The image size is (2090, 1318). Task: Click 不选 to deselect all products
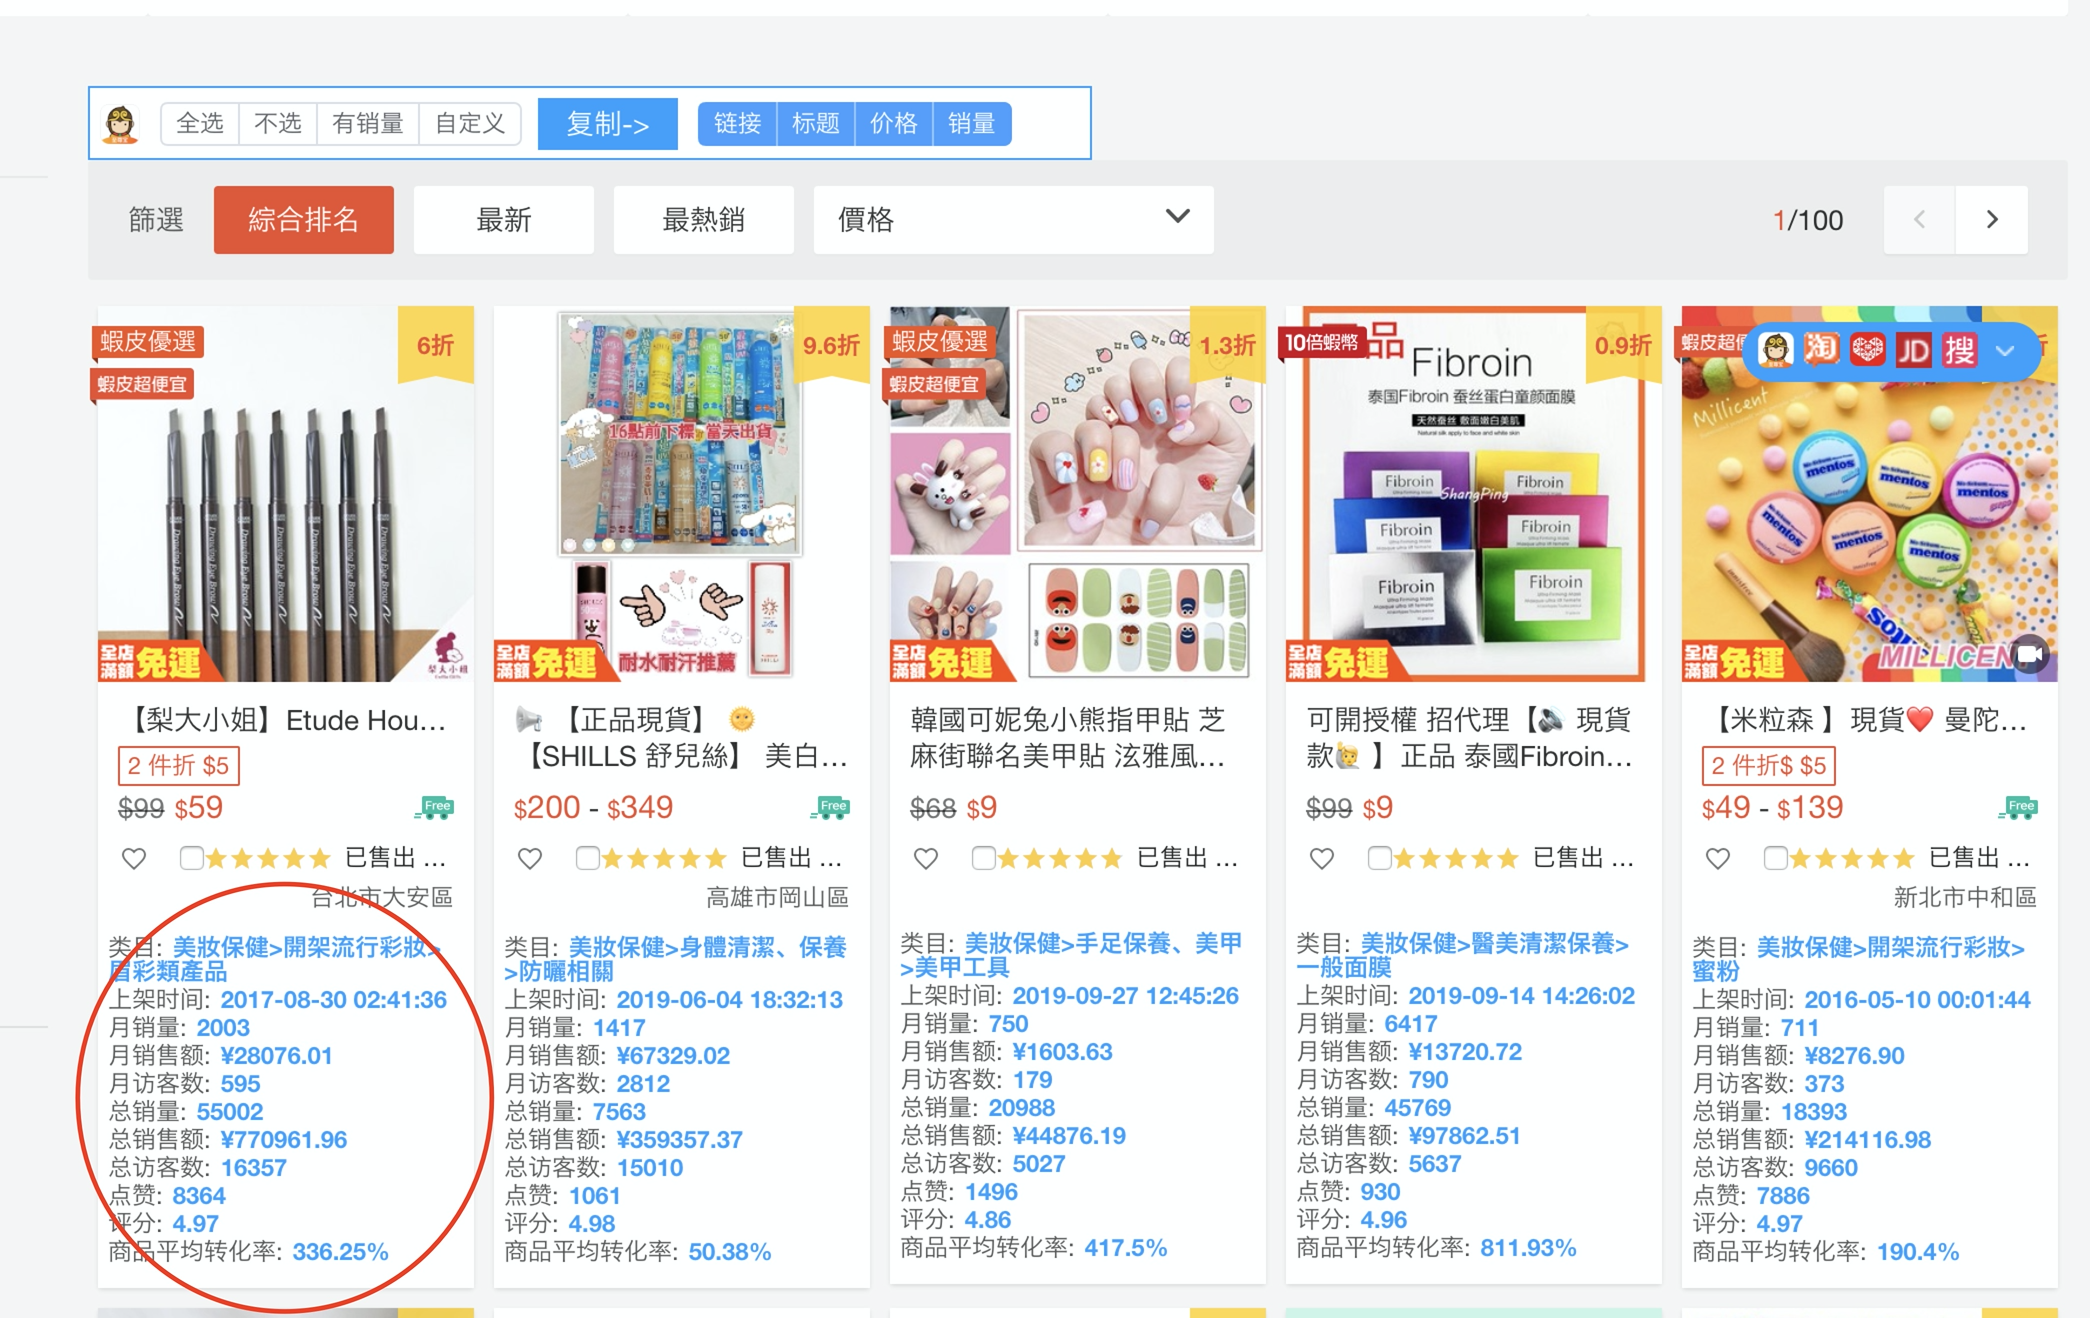click(x=278, y=124)
